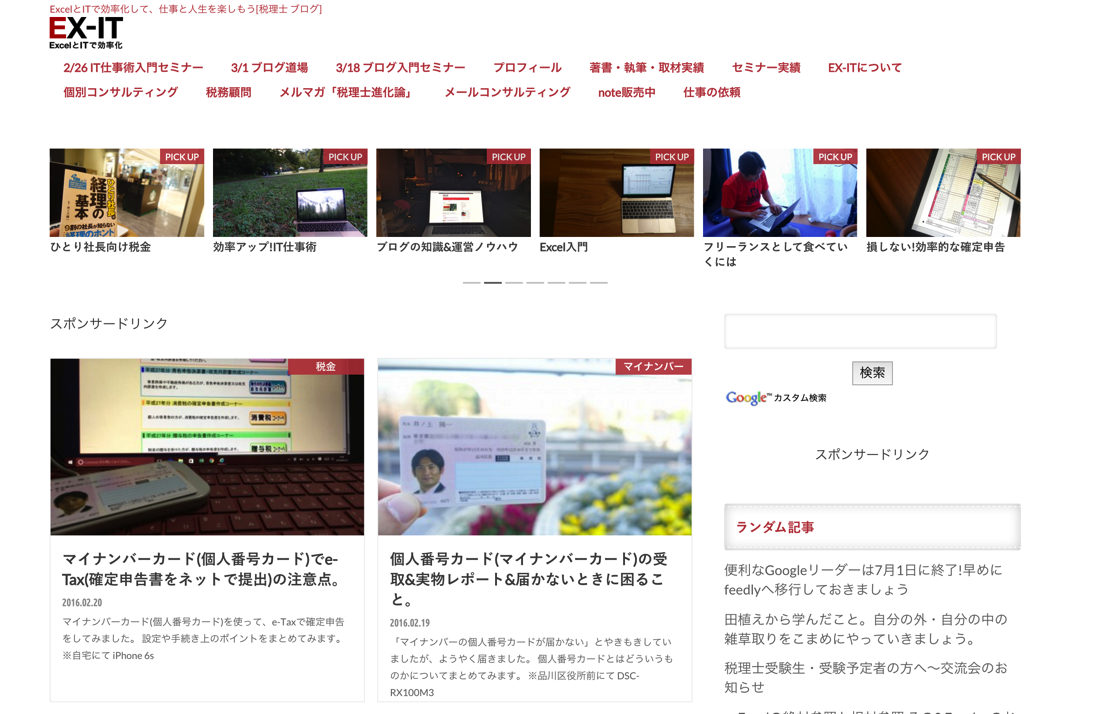Select the active second carousel indicator
Viewport: 1098px width, 714px height.
[x=493, y=283]
